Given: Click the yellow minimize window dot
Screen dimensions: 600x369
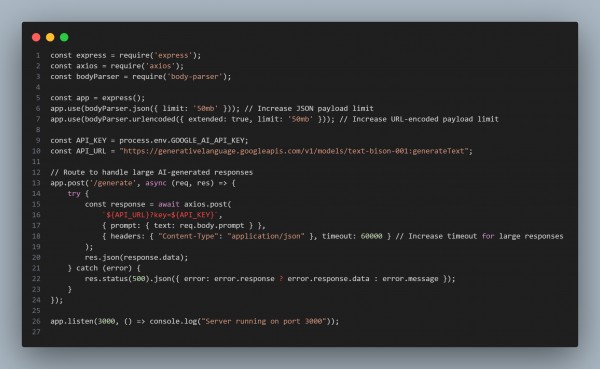Looking at the screenshot, I should [50, 37].
